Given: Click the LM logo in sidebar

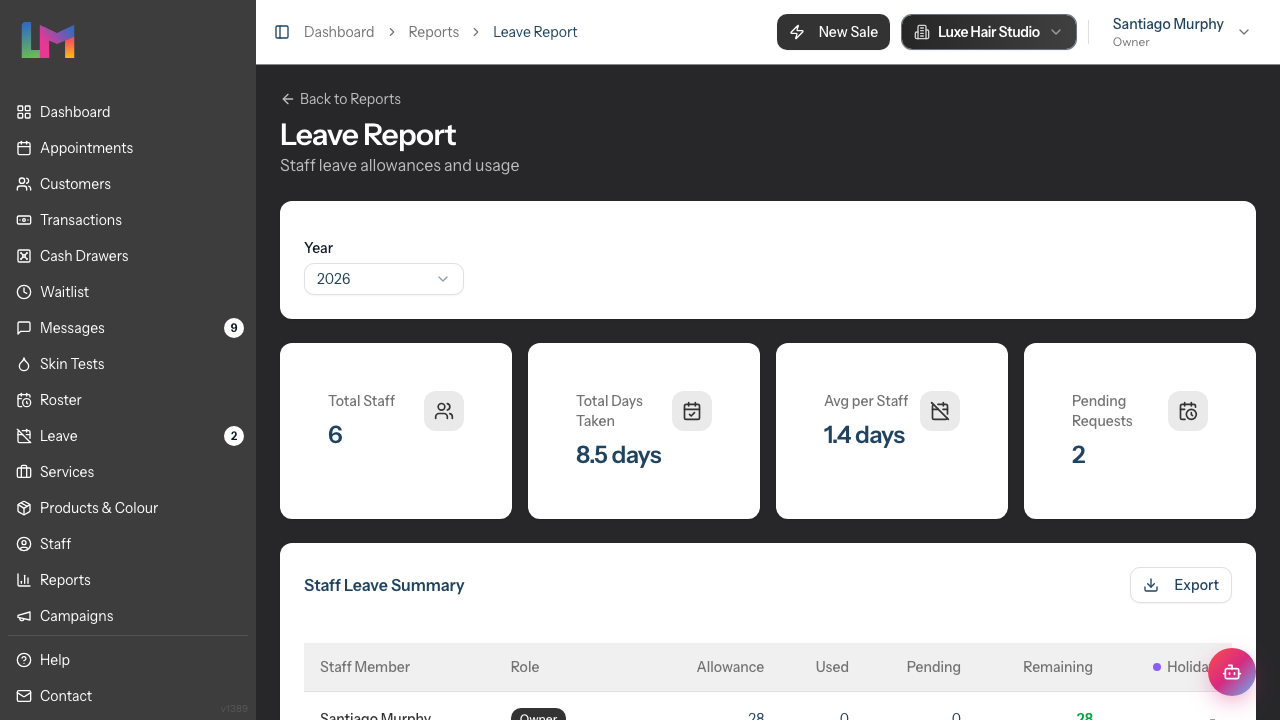Looking at the screenshot, I should tap(48, 40).
